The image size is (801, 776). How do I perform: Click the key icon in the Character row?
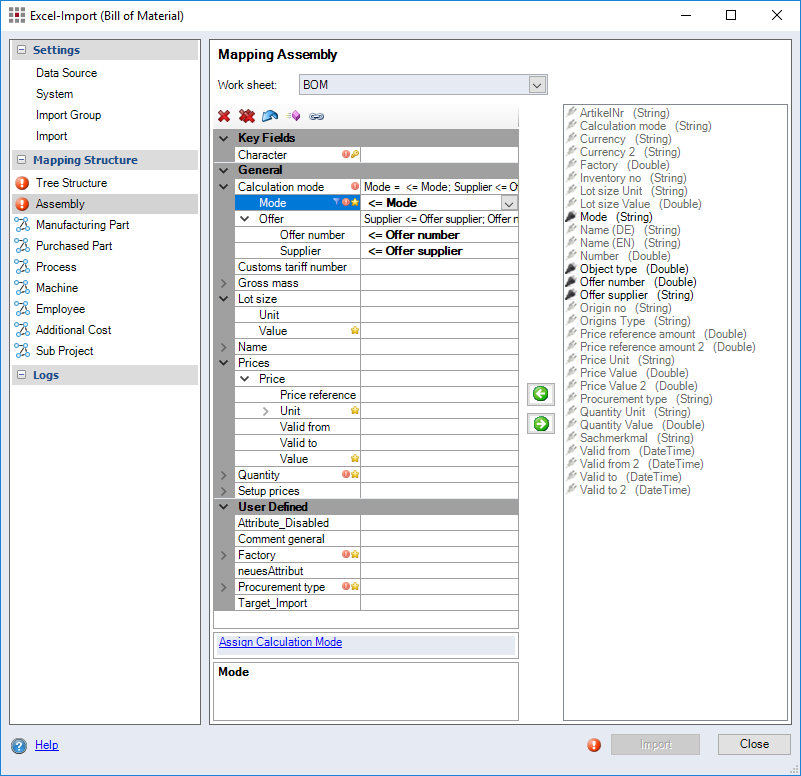point(355,154)
